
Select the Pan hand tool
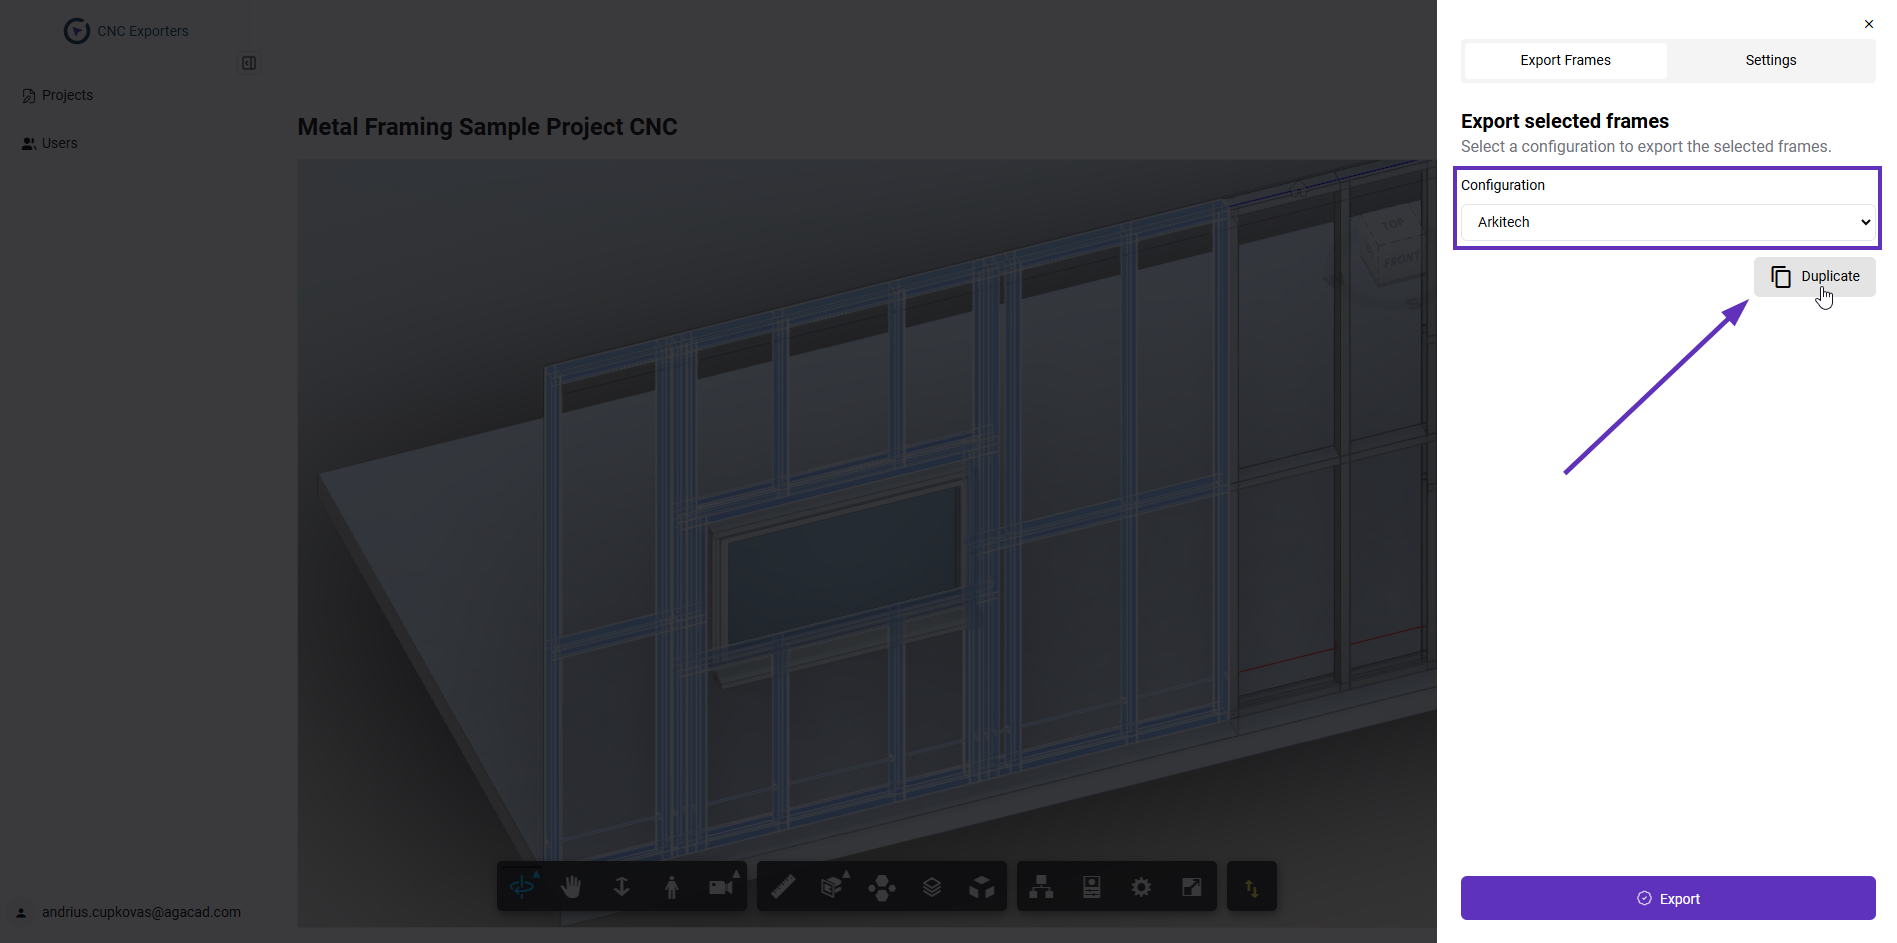pyautogui.click(x=572, y=887)
